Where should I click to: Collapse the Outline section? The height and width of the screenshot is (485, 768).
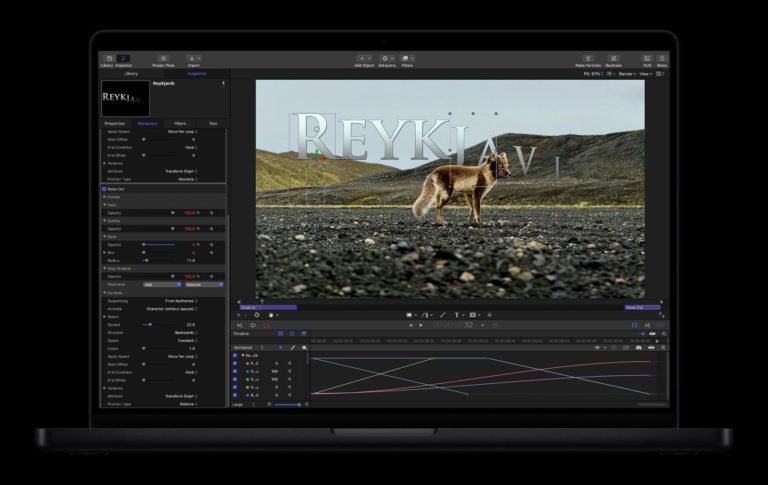tap(104, 220)
